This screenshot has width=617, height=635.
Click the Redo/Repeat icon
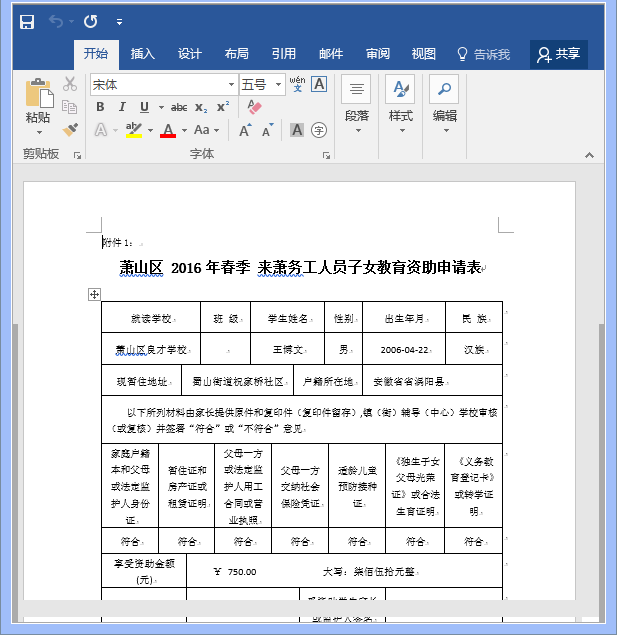coord(90,21)
